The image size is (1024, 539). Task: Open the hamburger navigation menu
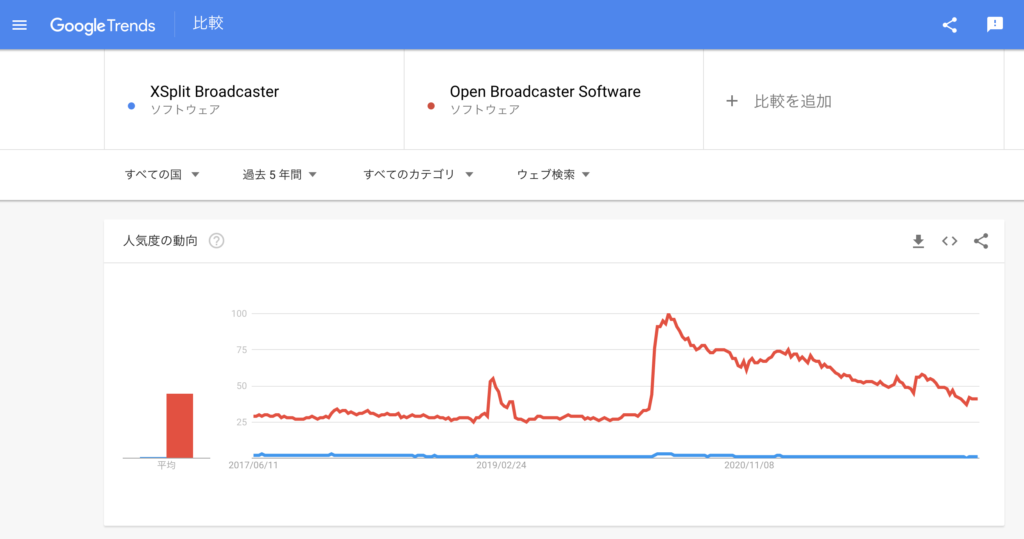(x=20, y=25)
